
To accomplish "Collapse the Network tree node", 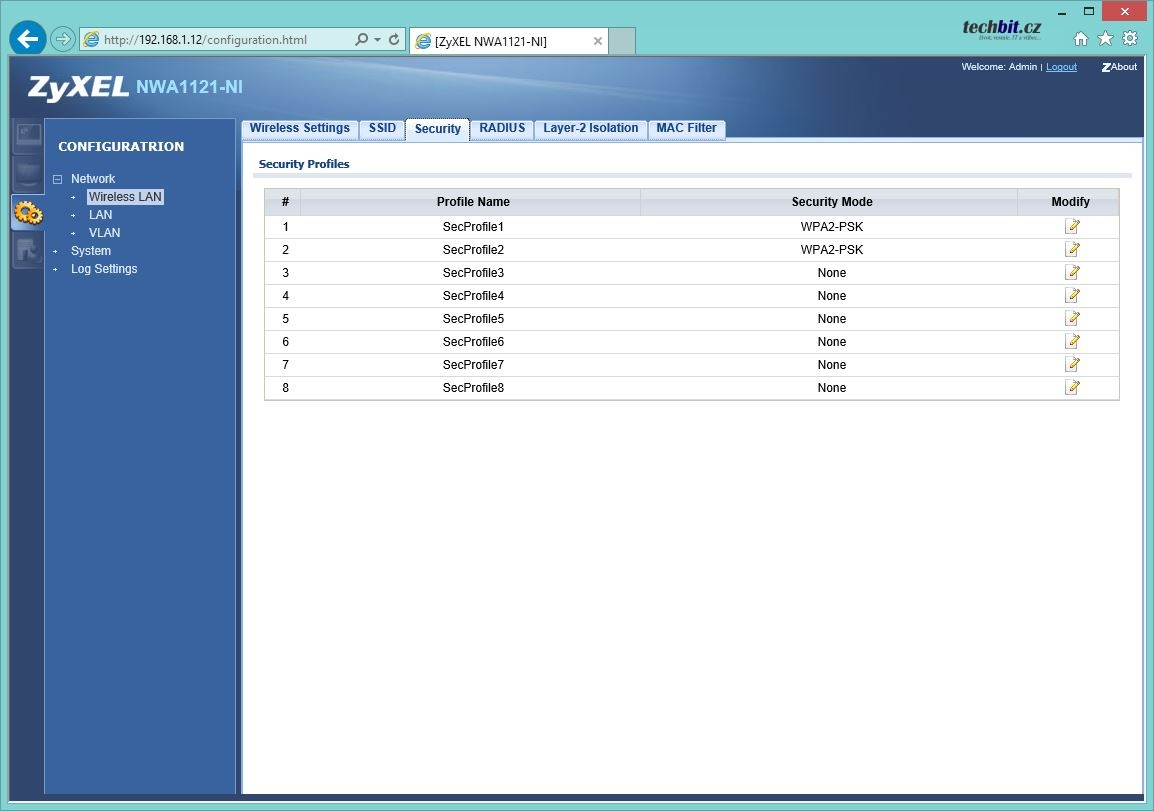I will [57, 179].
